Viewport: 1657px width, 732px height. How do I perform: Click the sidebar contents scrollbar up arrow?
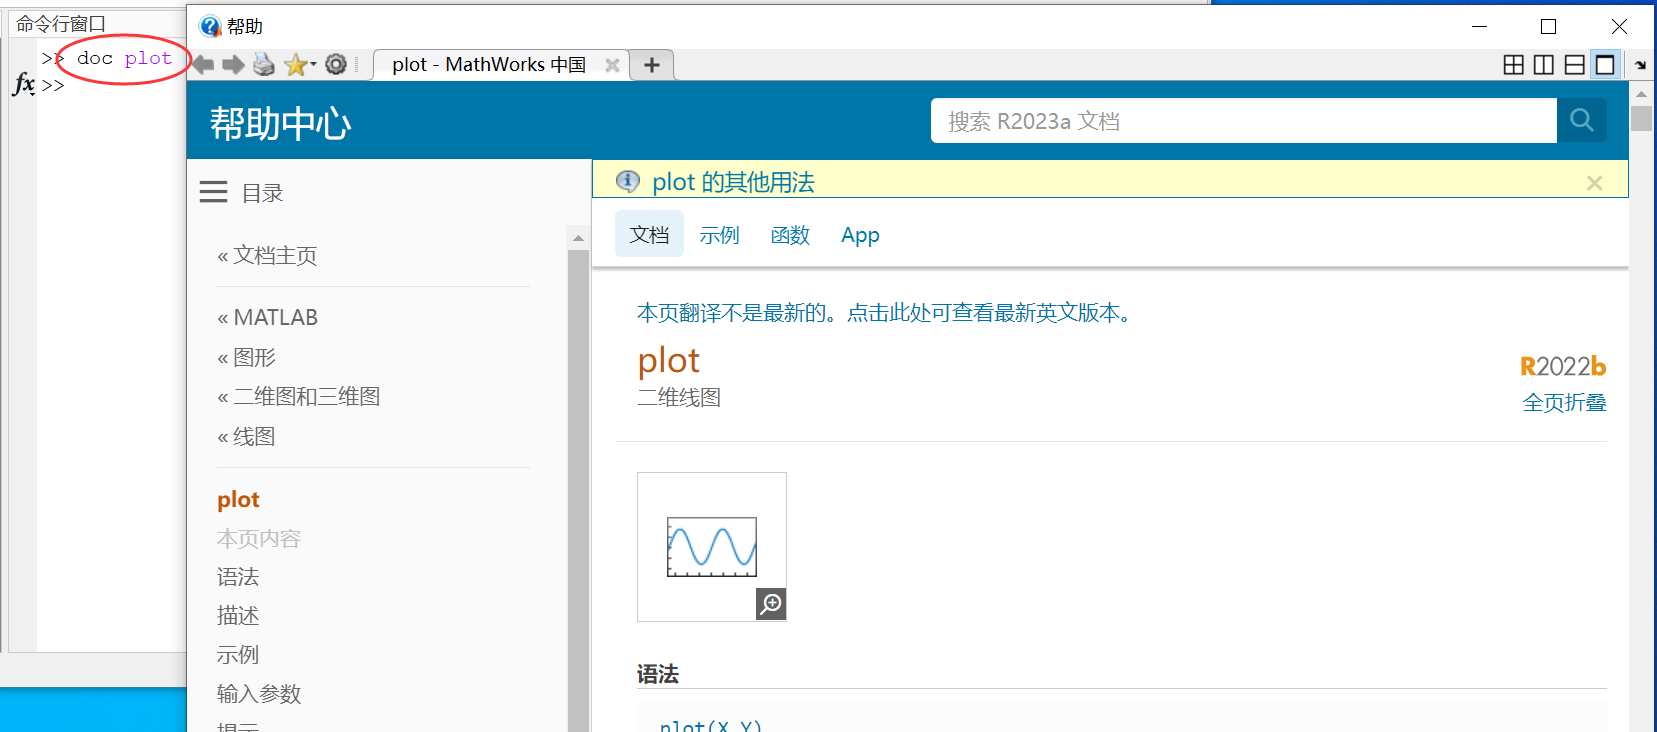pyautogui.click(x=578, y=238)
